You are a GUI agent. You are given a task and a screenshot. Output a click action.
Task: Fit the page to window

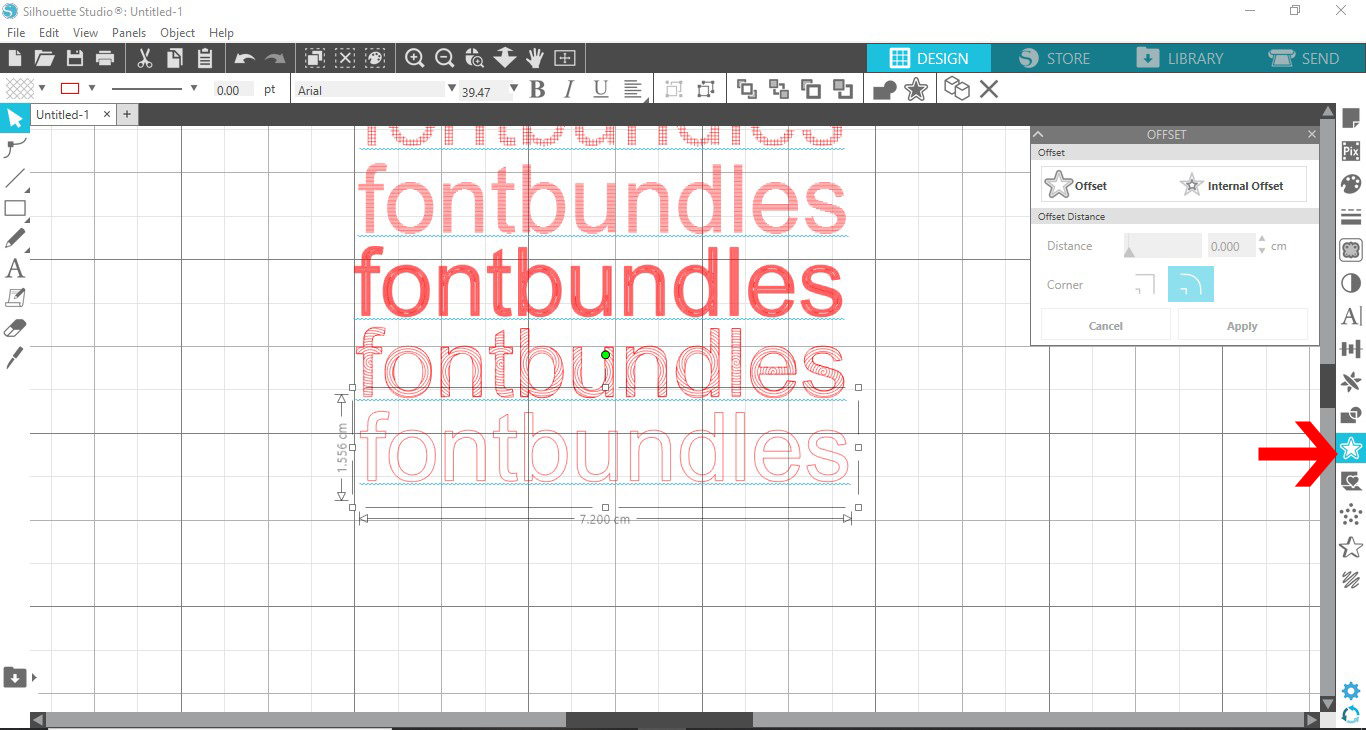(x=565, y=58)
